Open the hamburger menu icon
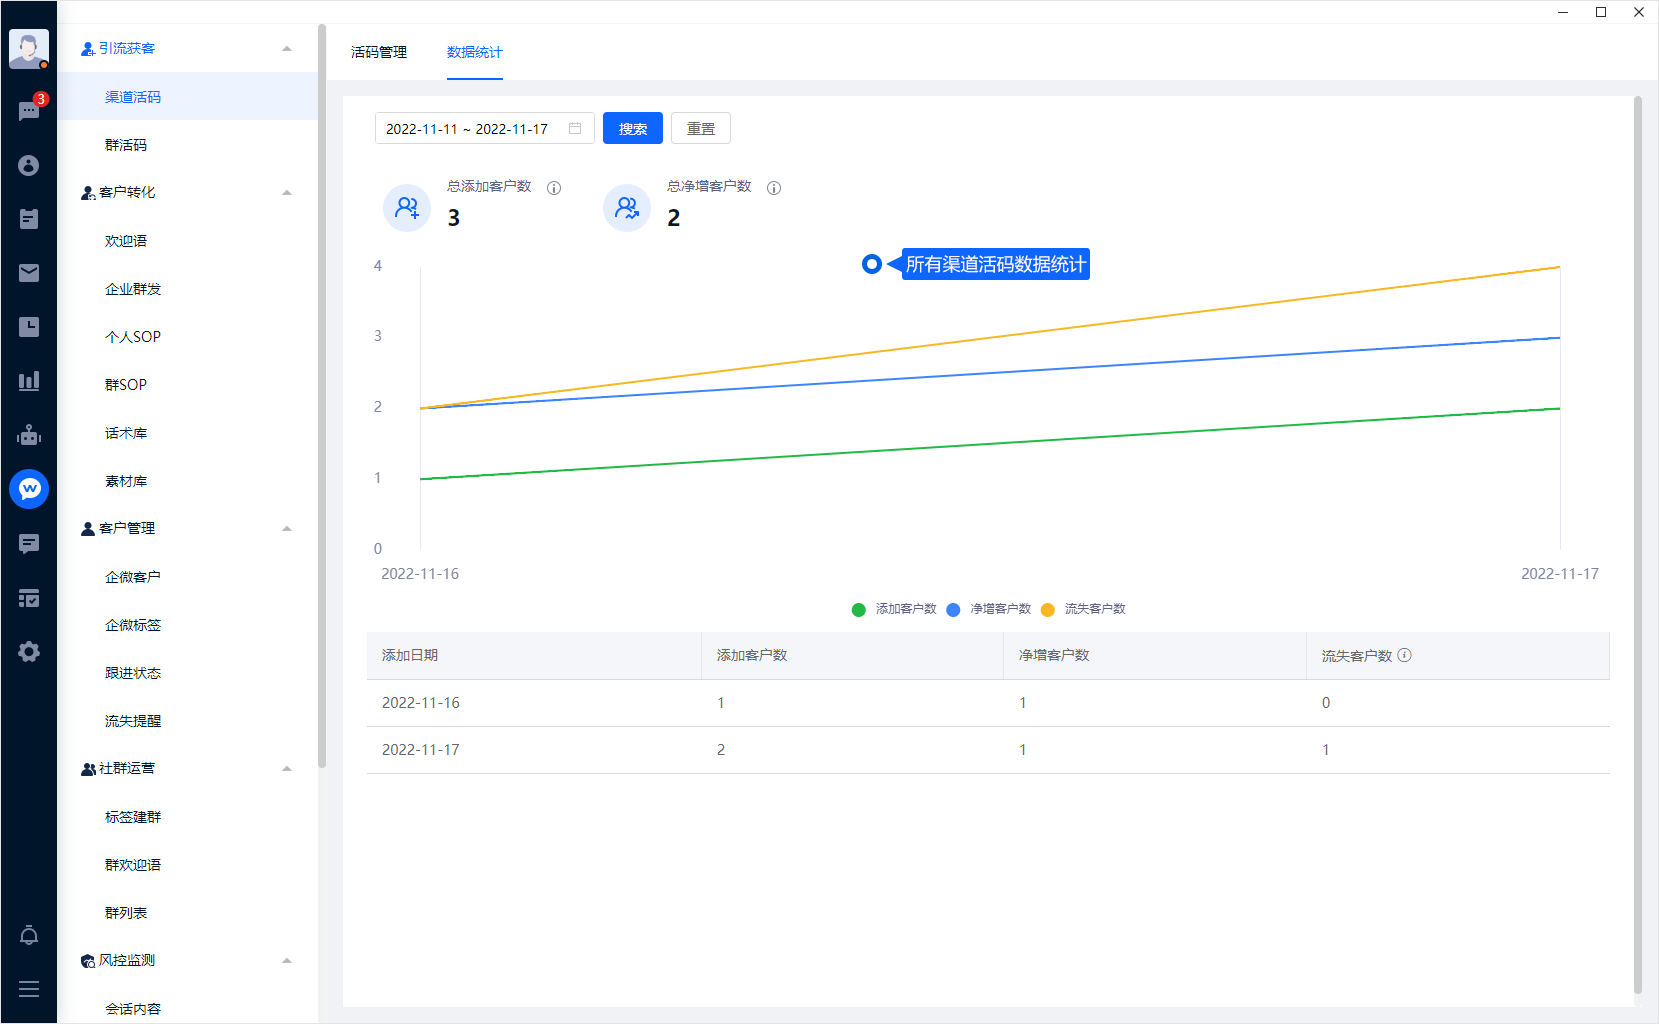Image resolution: width=1659 pixels, height=1024 pixels. [x=29, y=989]
